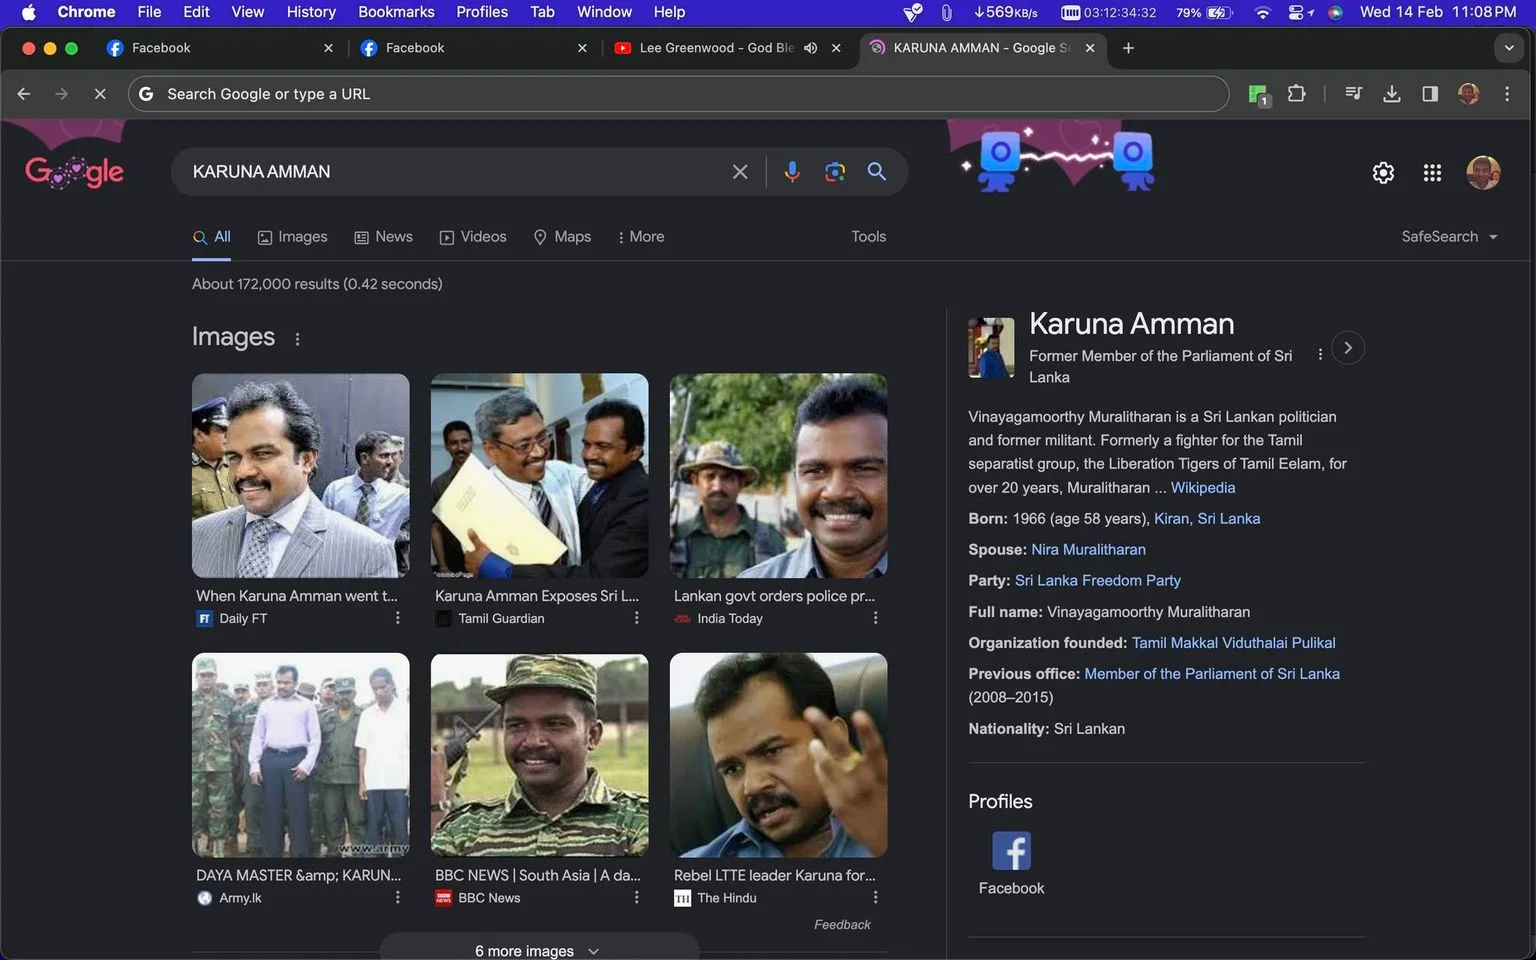
Task: Close the second Facebook tab
Action: tap(582, 48)
